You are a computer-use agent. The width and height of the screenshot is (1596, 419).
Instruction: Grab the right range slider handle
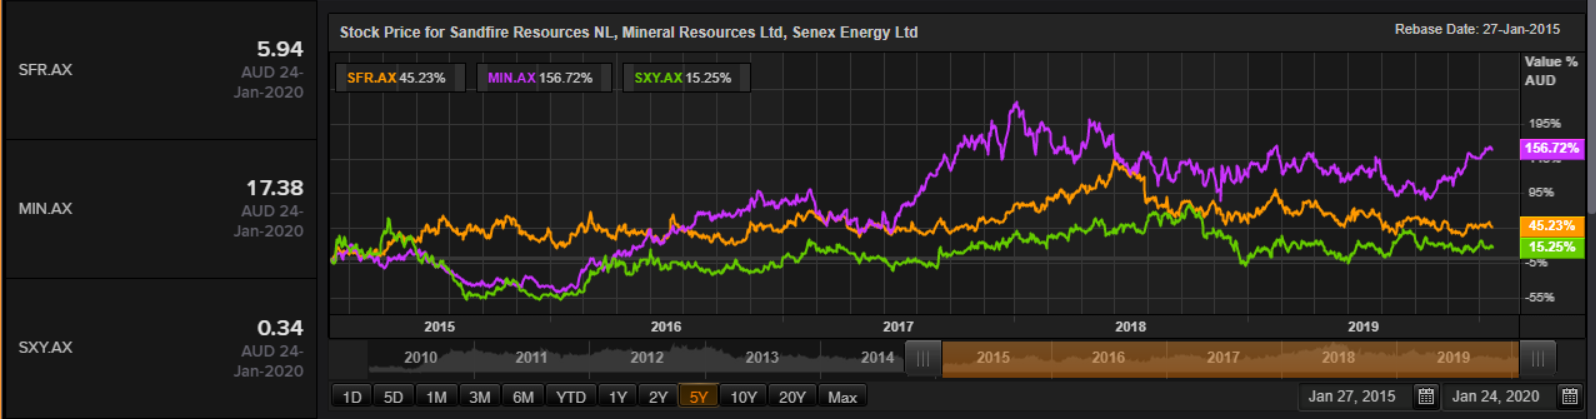click(1537, 358)
